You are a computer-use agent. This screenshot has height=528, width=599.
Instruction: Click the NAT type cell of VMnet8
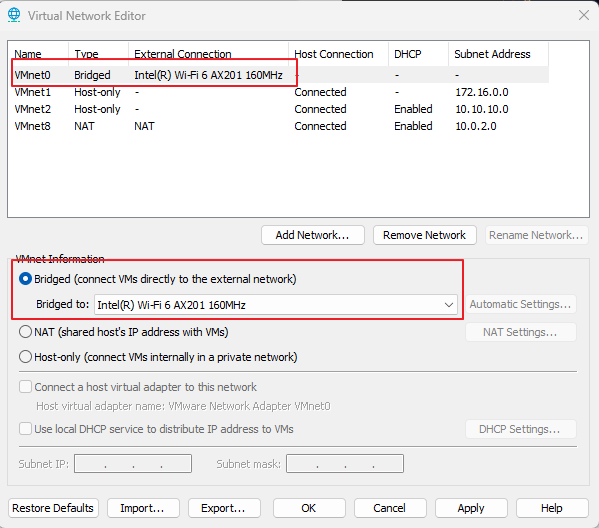(84, 126)
